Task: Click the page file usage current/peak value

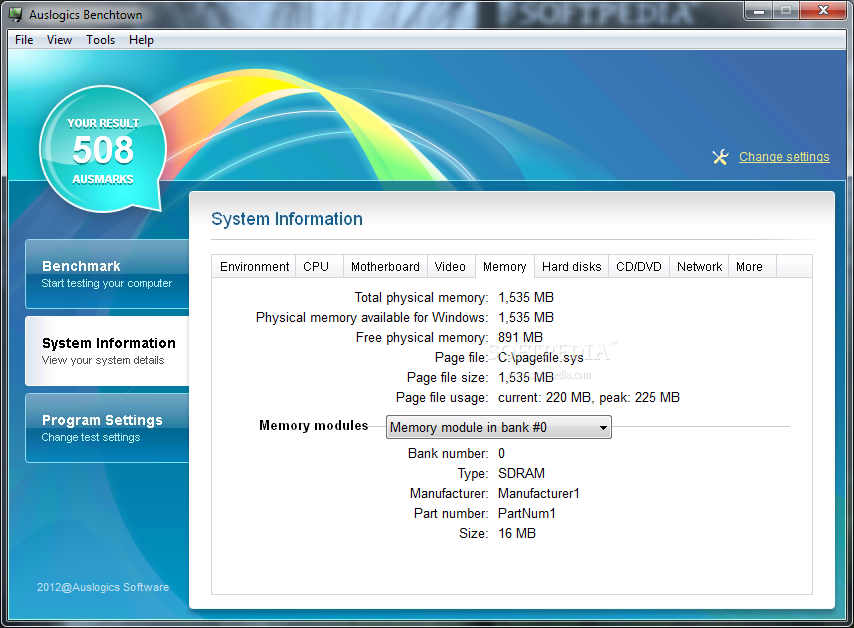Action: click(x=589, y=398)
